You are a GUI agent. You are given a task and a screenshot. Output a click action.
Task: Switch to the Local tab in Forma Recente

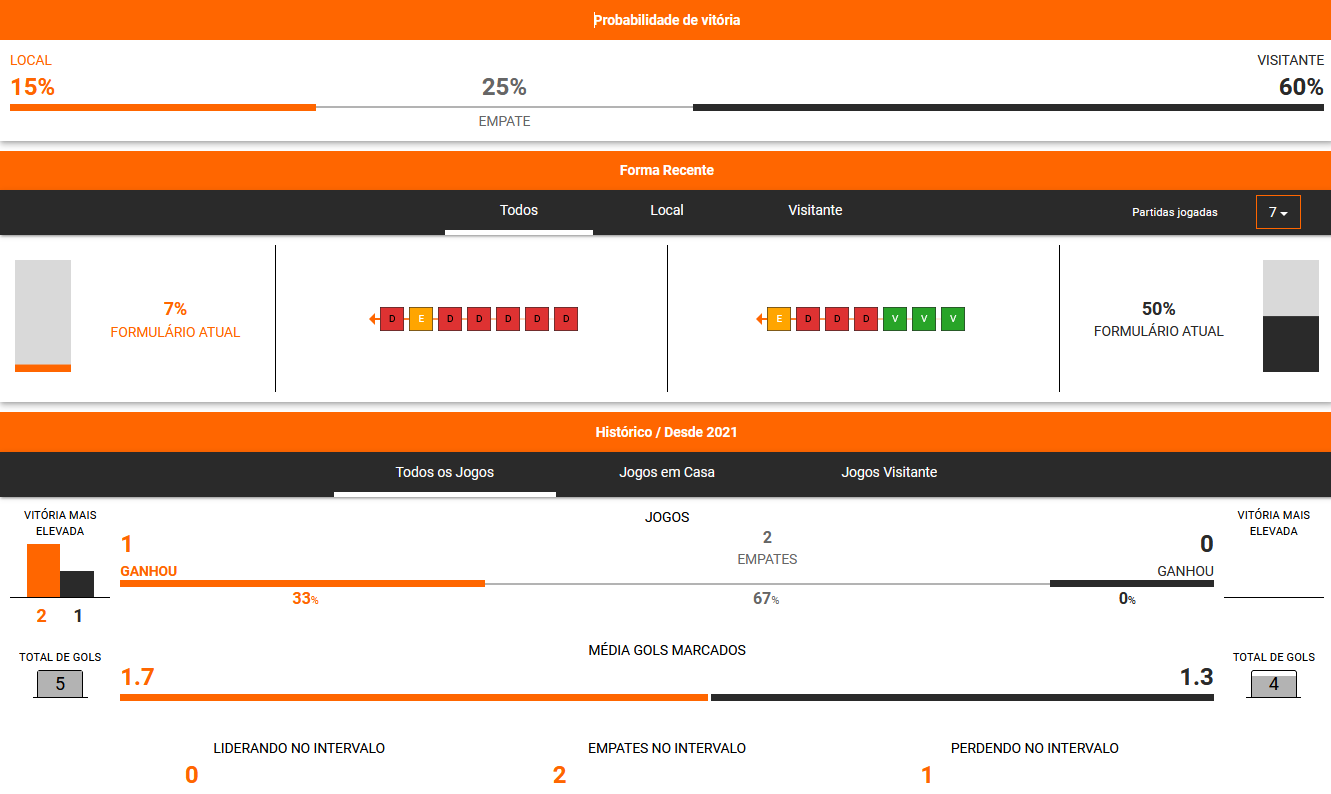pyautogui.click(x=667, y=211)
